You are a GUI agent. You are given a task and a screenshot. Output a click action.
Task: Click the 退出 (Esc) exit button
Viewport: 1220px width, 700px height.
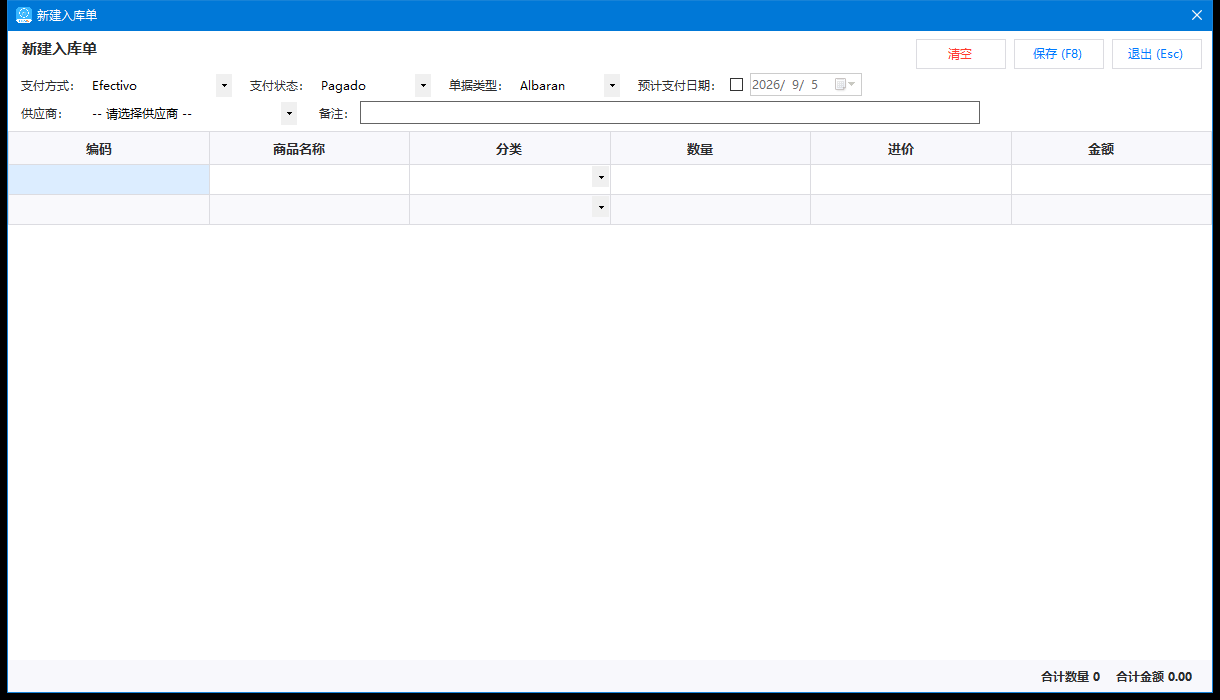point(1156,54)
